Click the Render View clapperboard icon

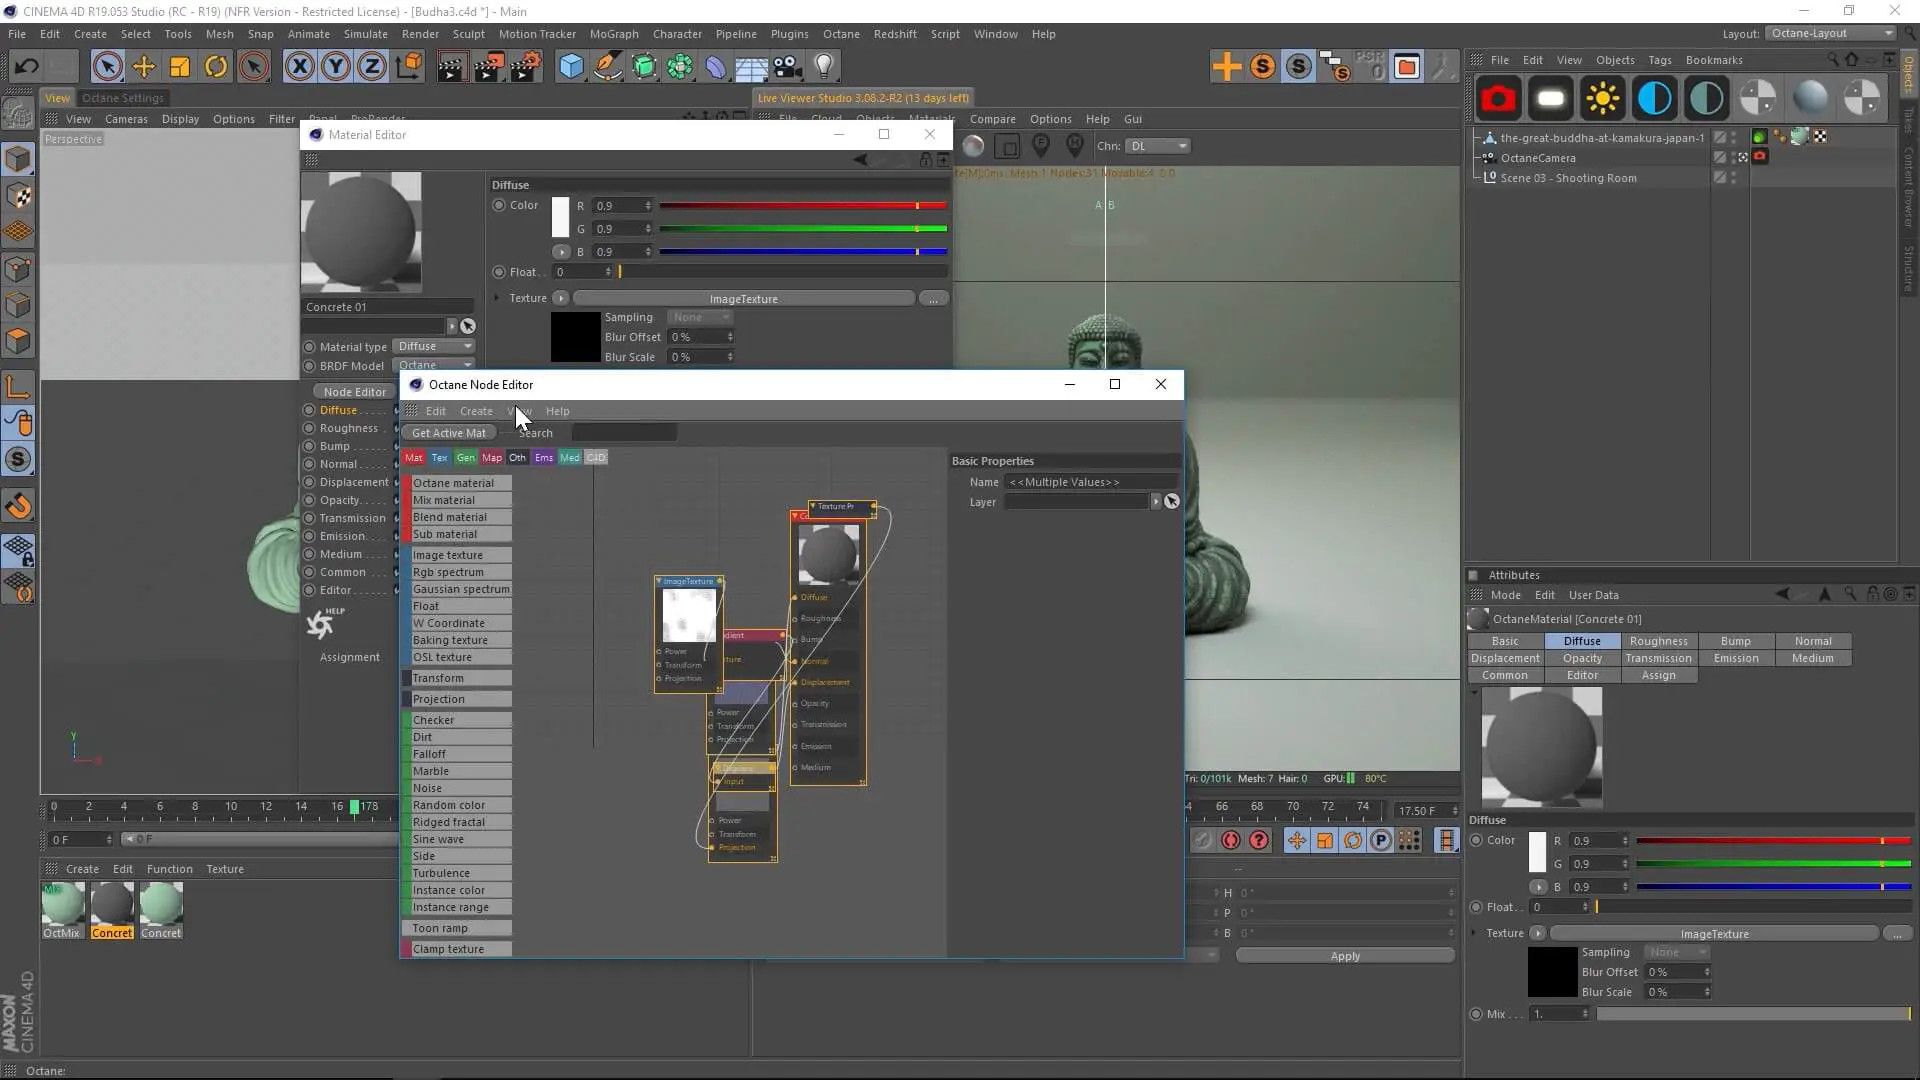pos(451,67)
